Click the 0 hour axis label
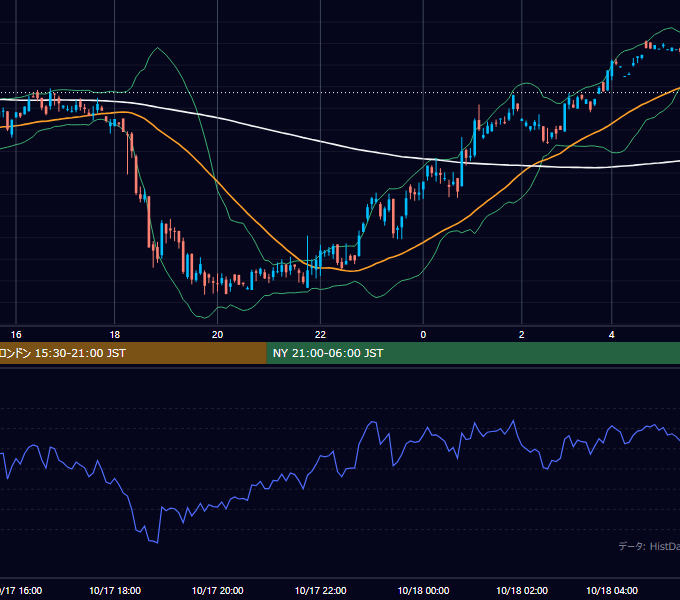680x600 pixels. (x=423, y=335)
